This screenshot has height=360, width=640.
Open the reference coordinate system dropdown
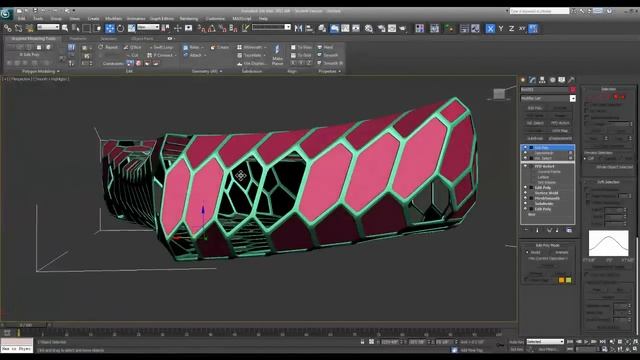coord(148,27)
